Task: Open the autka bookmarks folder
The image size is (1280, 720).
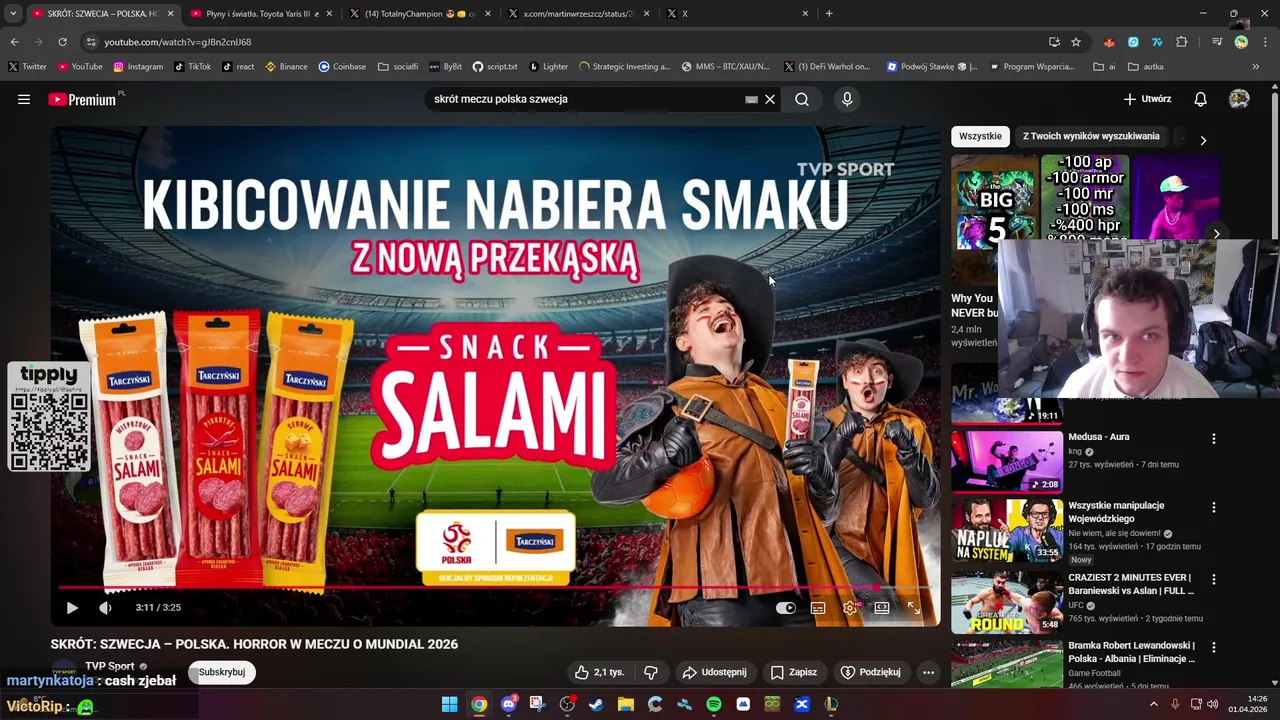Action: pos(1145,67)
